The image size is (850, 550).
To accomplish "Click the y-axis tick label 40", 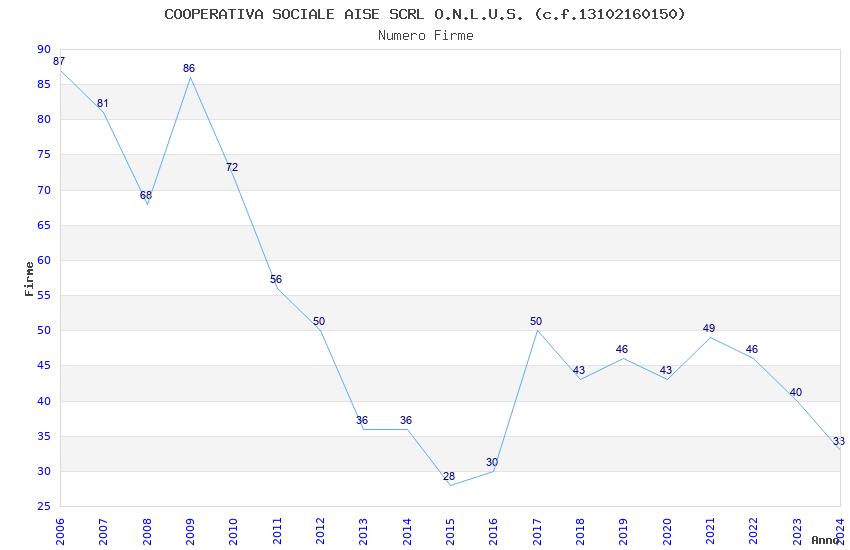I will coord(44,401).
